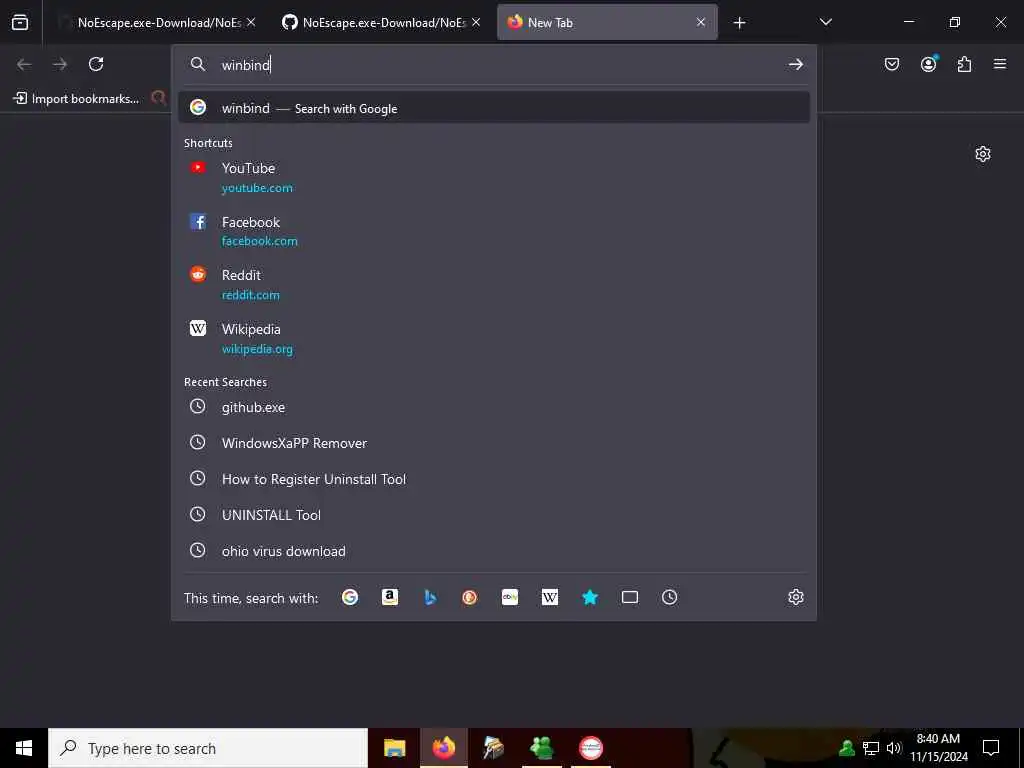Close the GitHub NoEscape.exe-Download tab
The height and width of the screenshot is (768, 1024).
(x=476, y=22)
